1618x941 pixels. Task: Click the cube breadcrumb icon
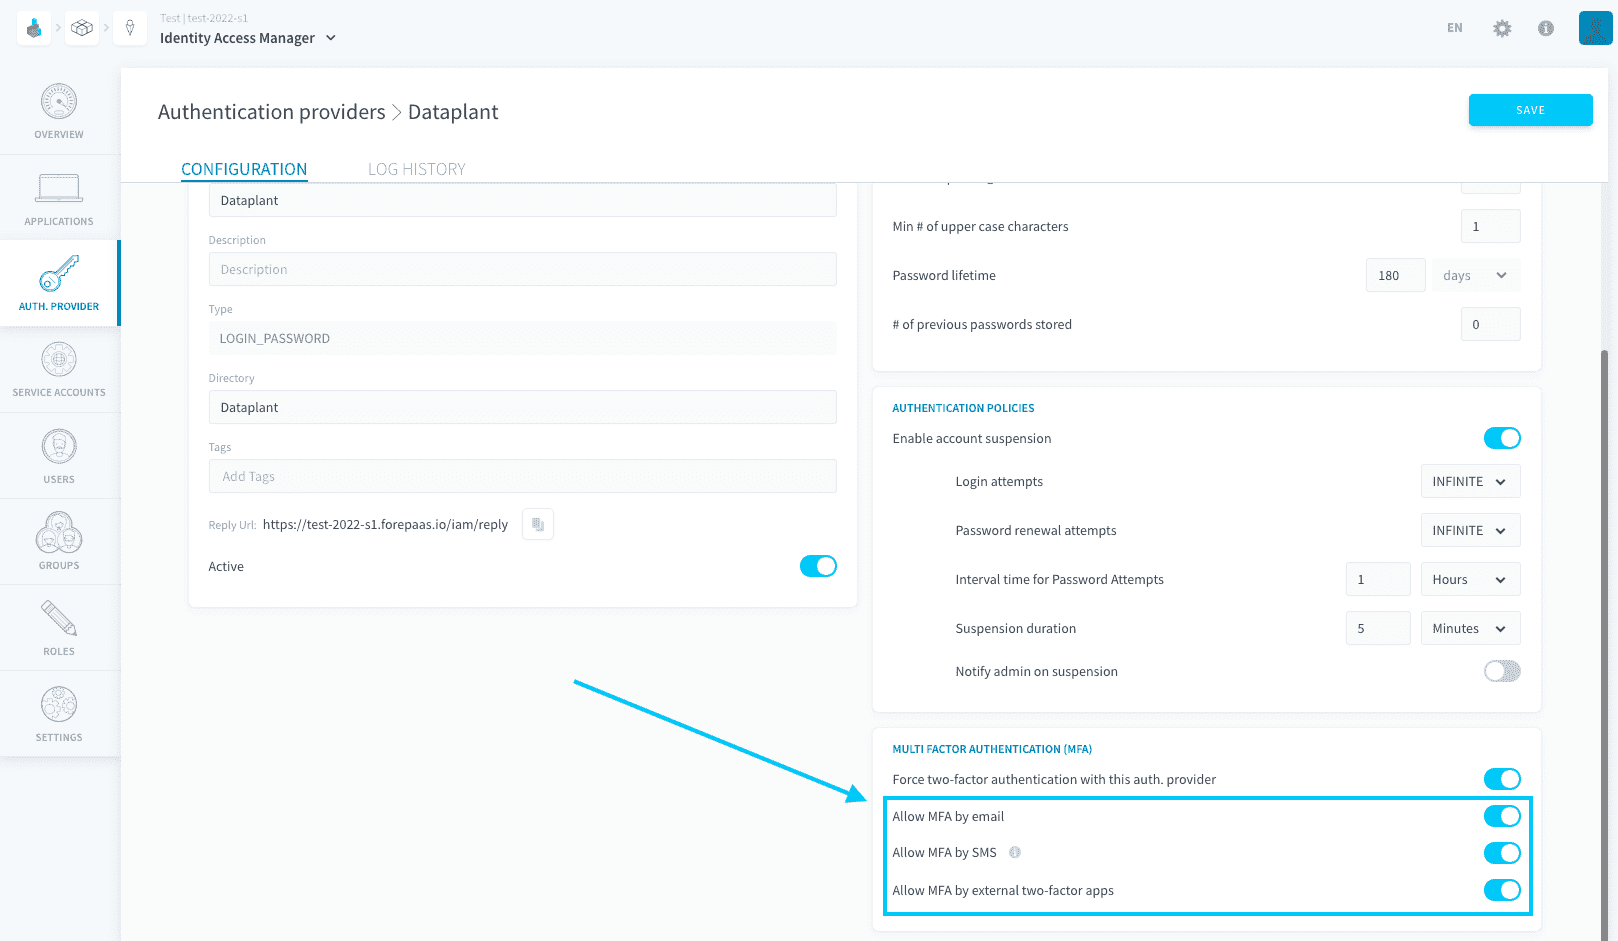82,28
